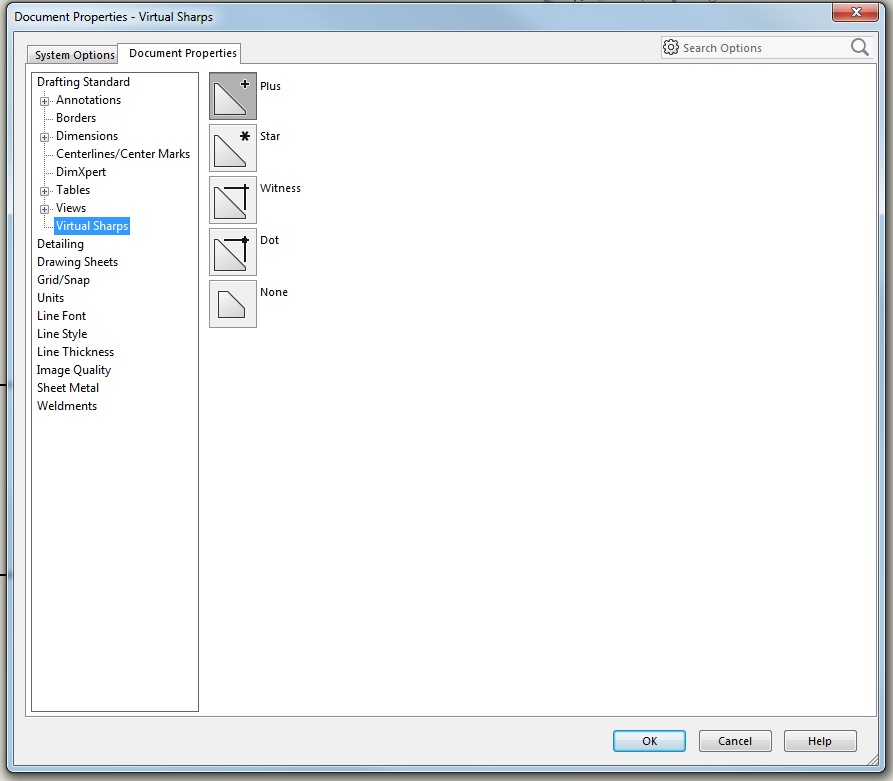Open the Detailing settings
893x781 pixels.
click(x=60, y=244)
